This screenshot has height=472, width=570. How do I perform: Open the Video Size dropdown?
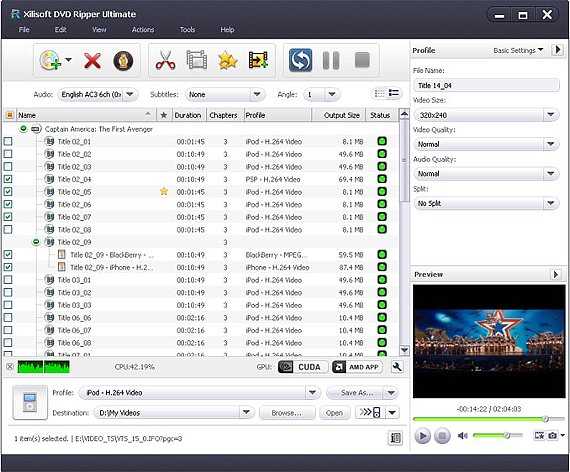click(x=486, y=115)
